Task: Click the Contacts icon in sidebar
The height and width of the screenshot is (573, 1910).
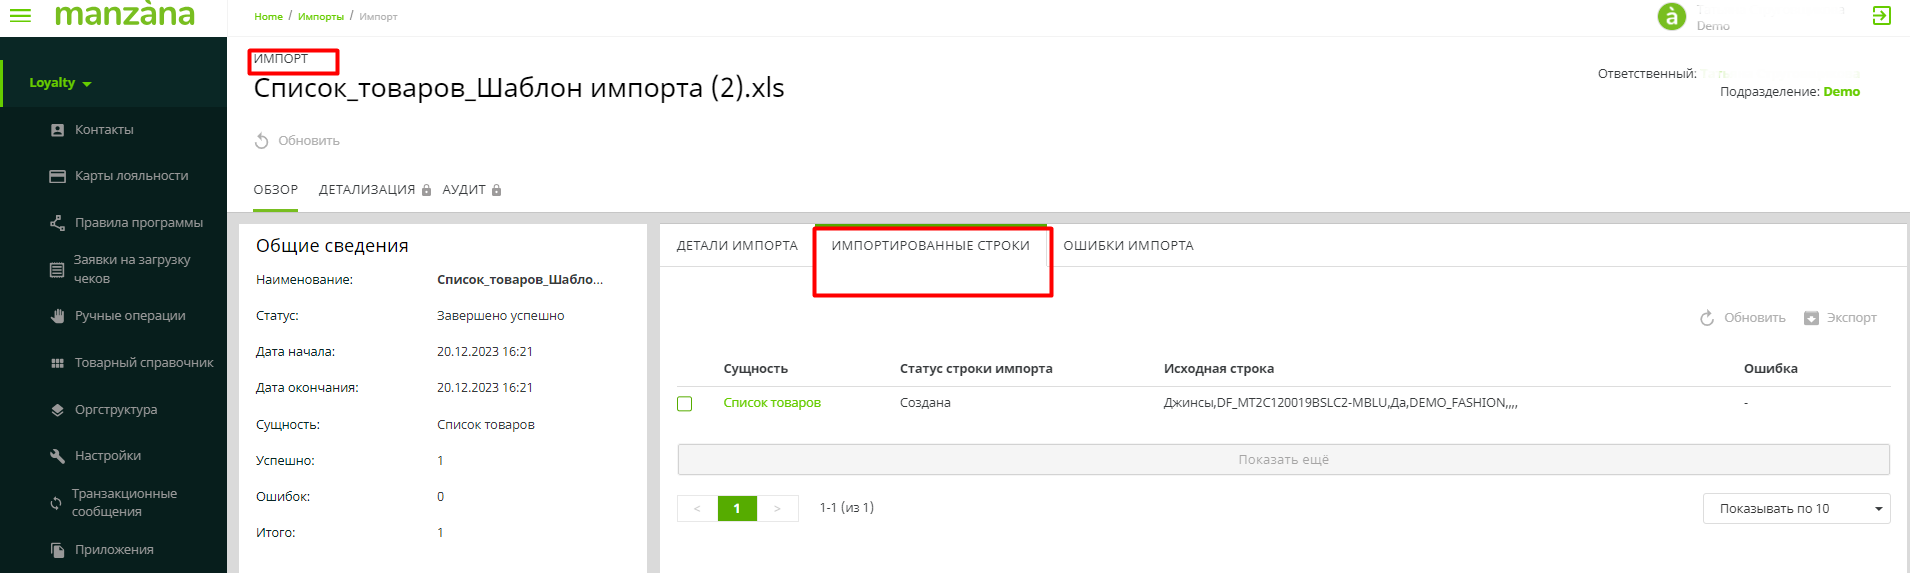Action: click(x=57, y=130)
